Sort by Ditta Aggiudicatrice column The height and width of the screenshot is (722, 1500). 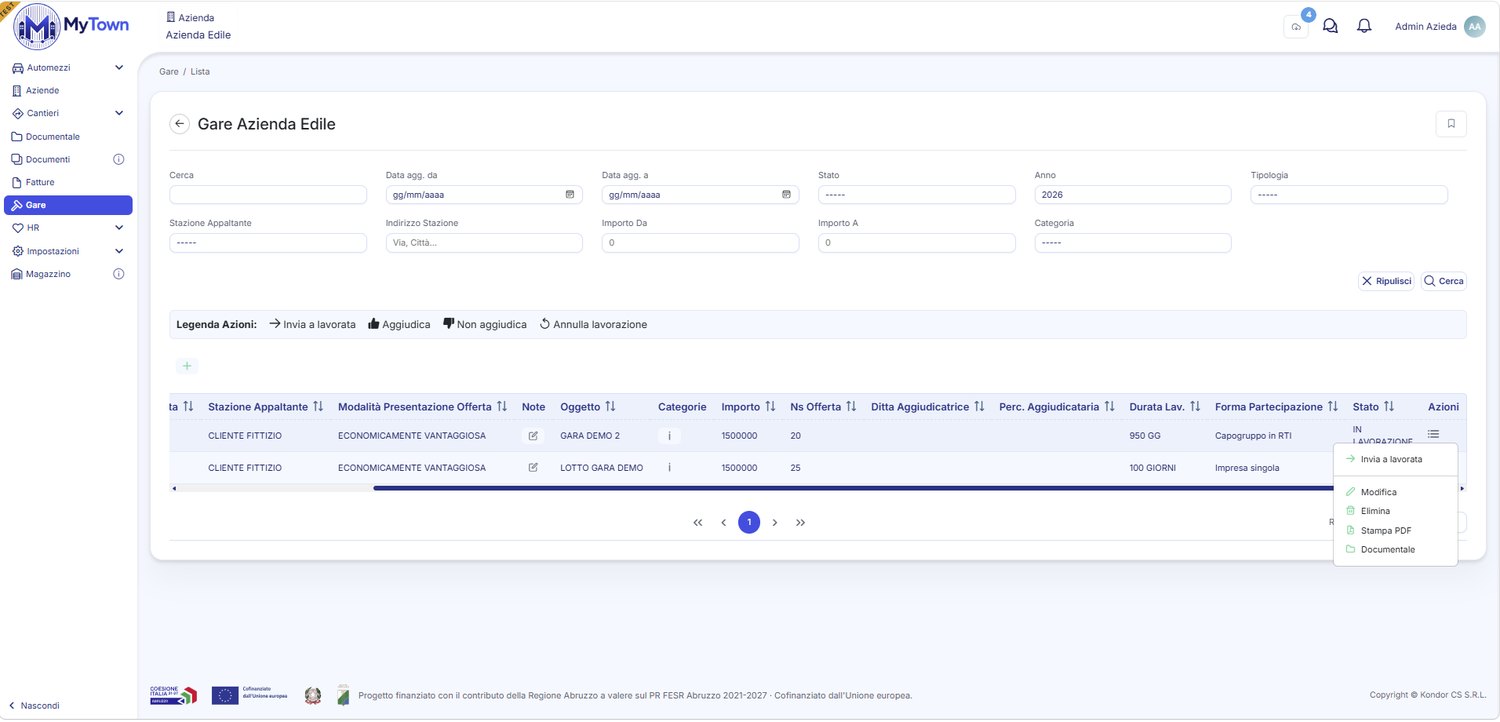pos(979,407)
